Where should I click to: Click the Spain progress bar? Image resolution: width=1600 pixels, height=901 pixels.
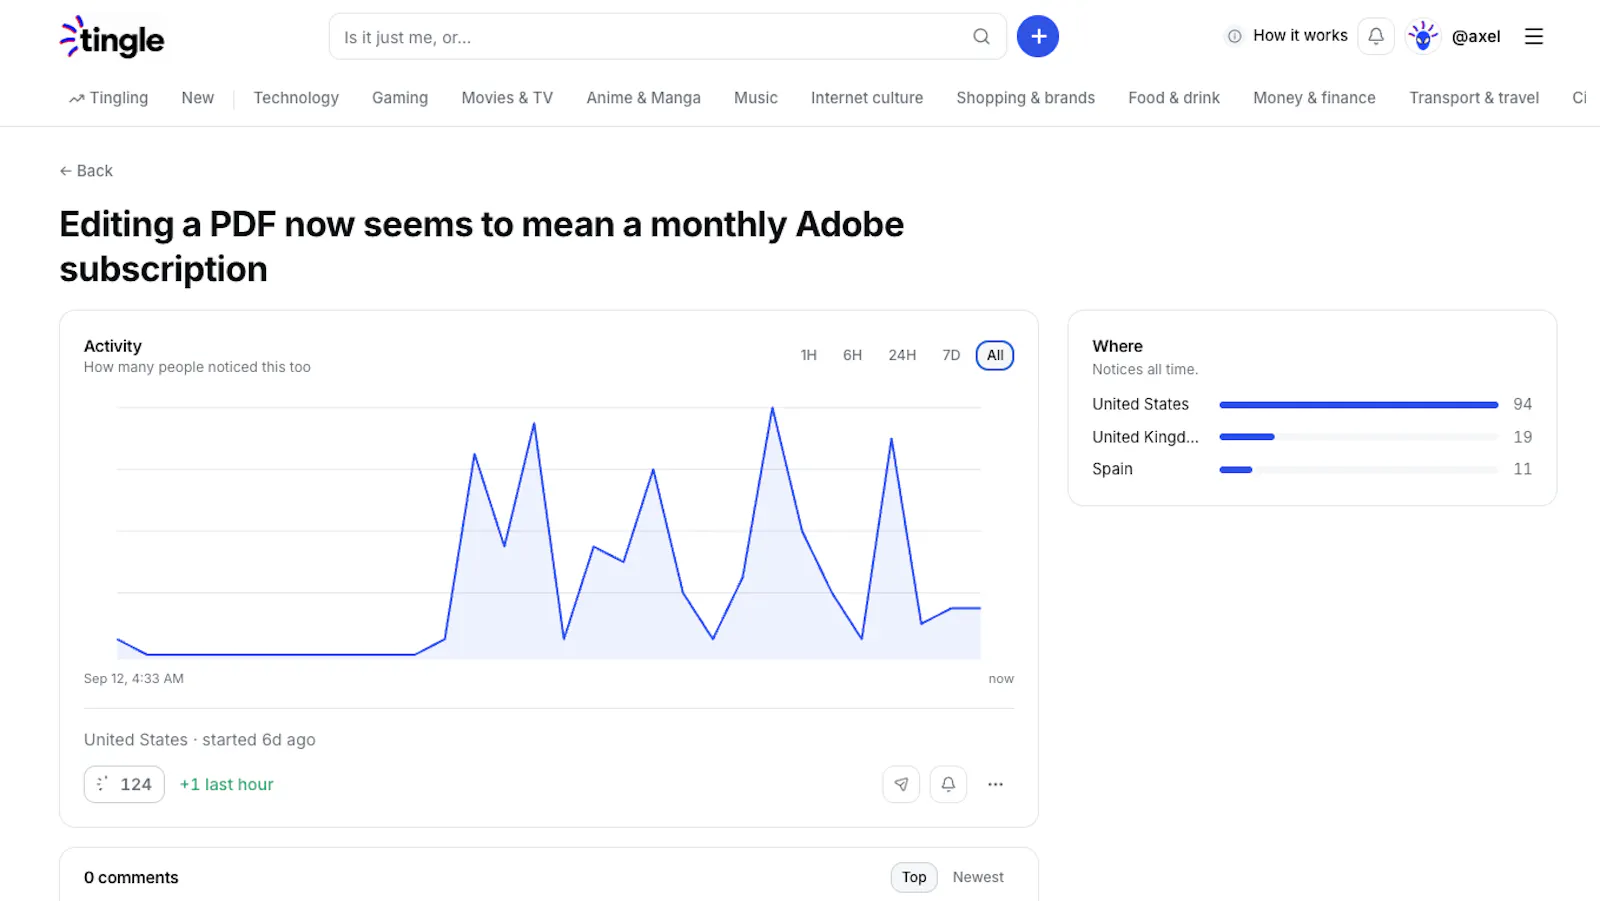point(1358,470)
